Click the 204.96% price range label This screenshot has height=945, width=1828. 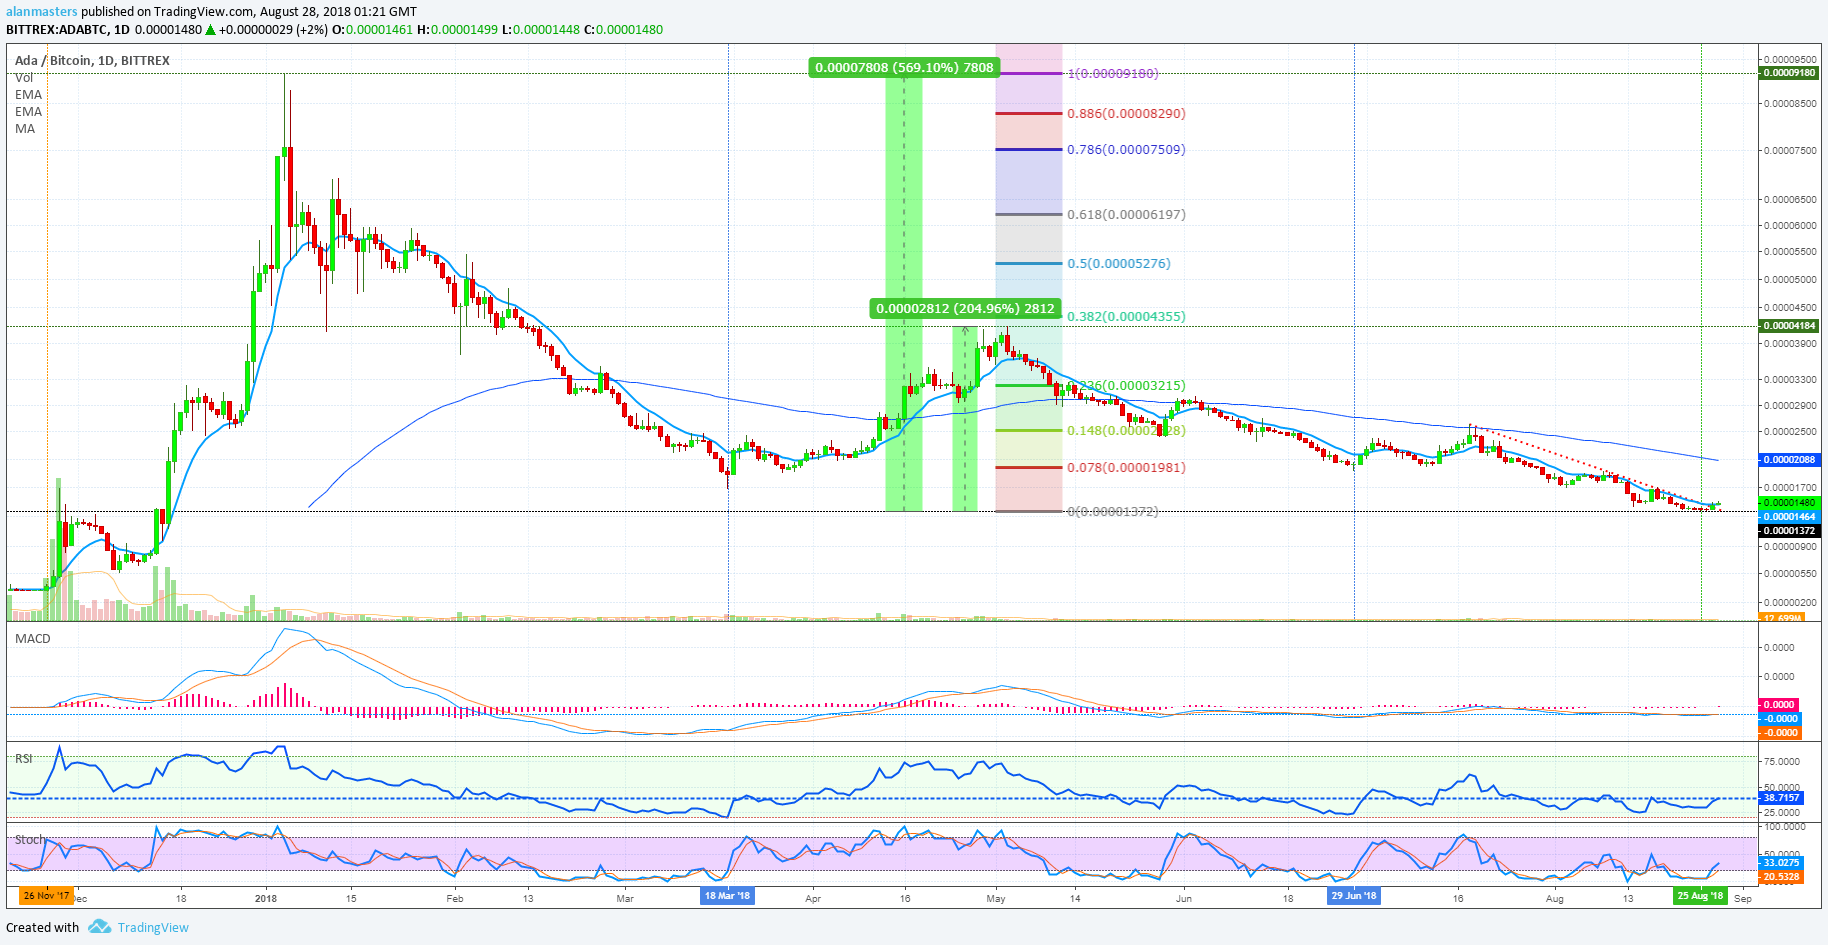click(x=965, y=308)
